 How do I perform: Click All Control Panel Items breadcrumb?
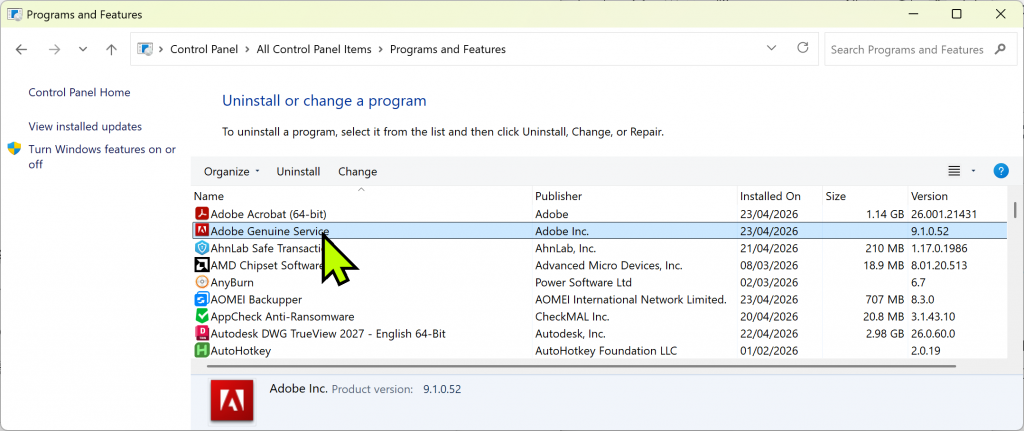tap(314, 50)
